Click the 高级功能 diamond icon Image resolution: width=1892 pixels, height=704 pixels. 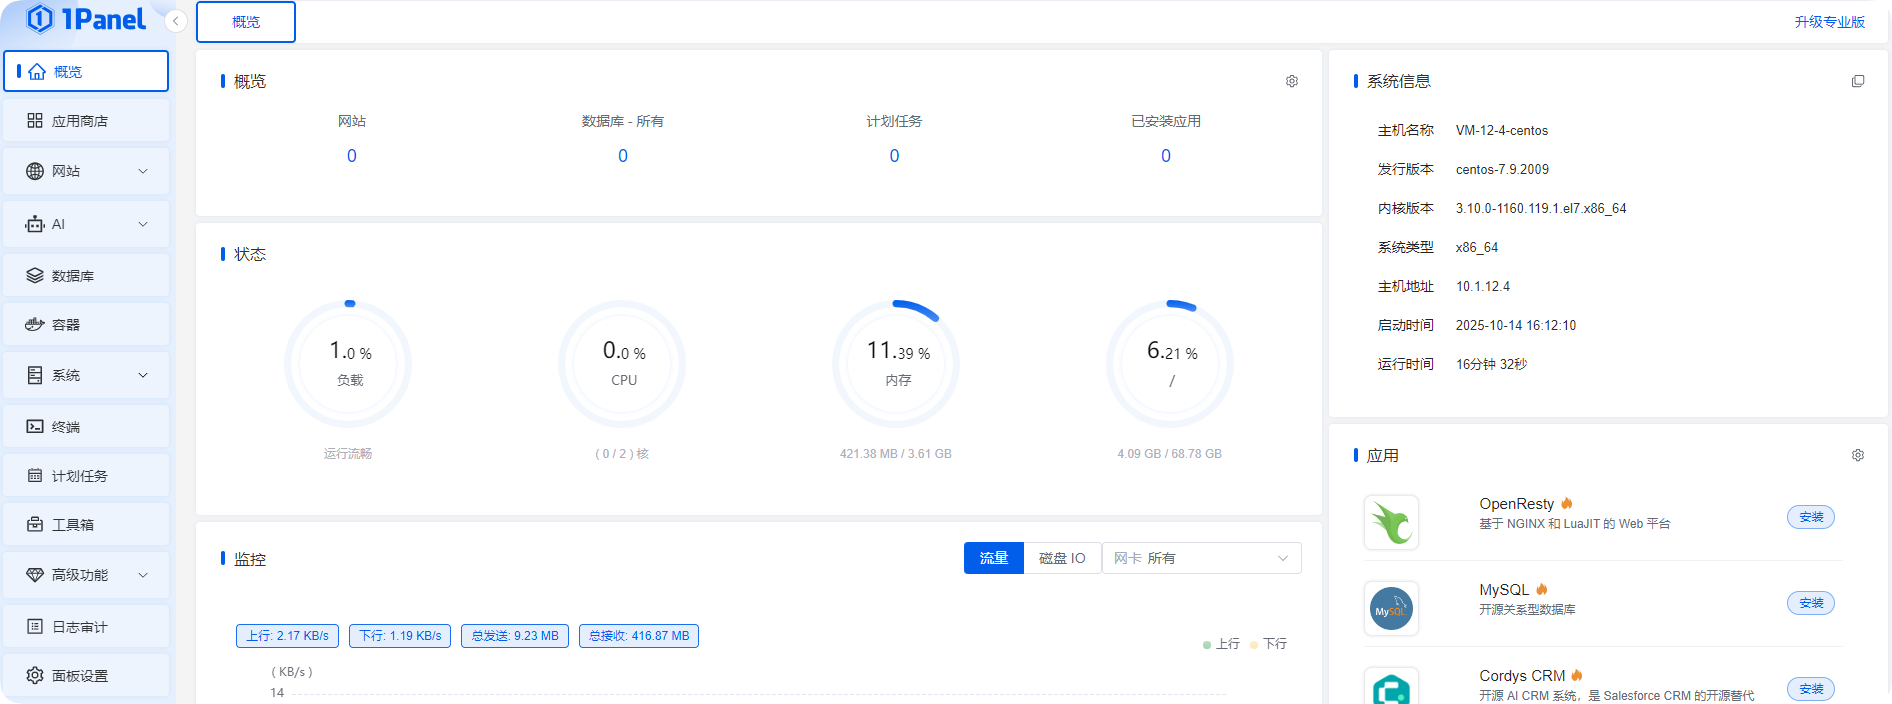[x=35, y=575]
